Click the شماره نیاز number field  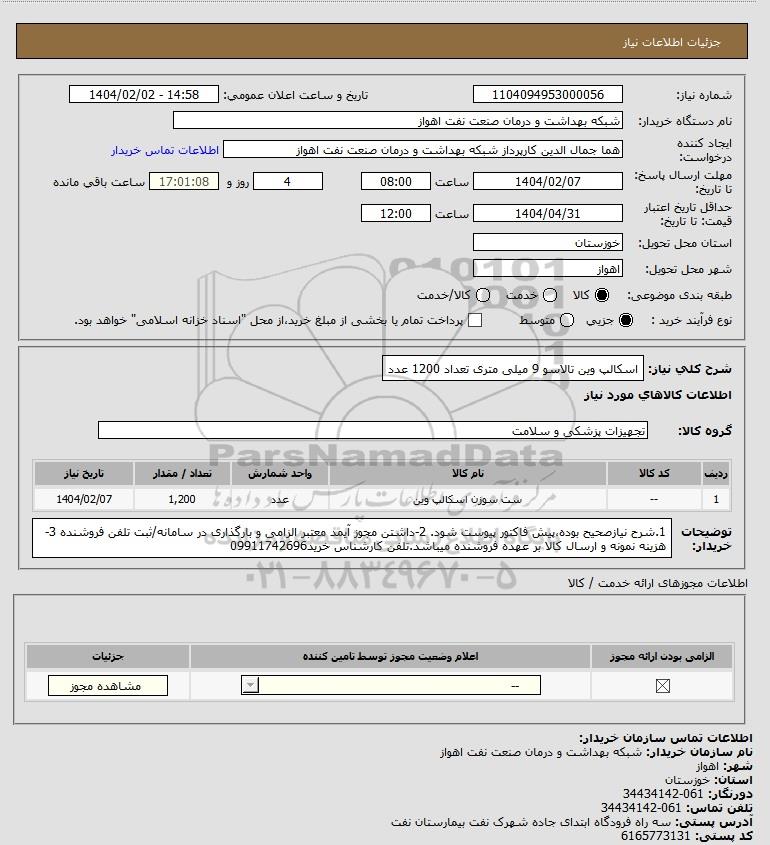point(547,94)
